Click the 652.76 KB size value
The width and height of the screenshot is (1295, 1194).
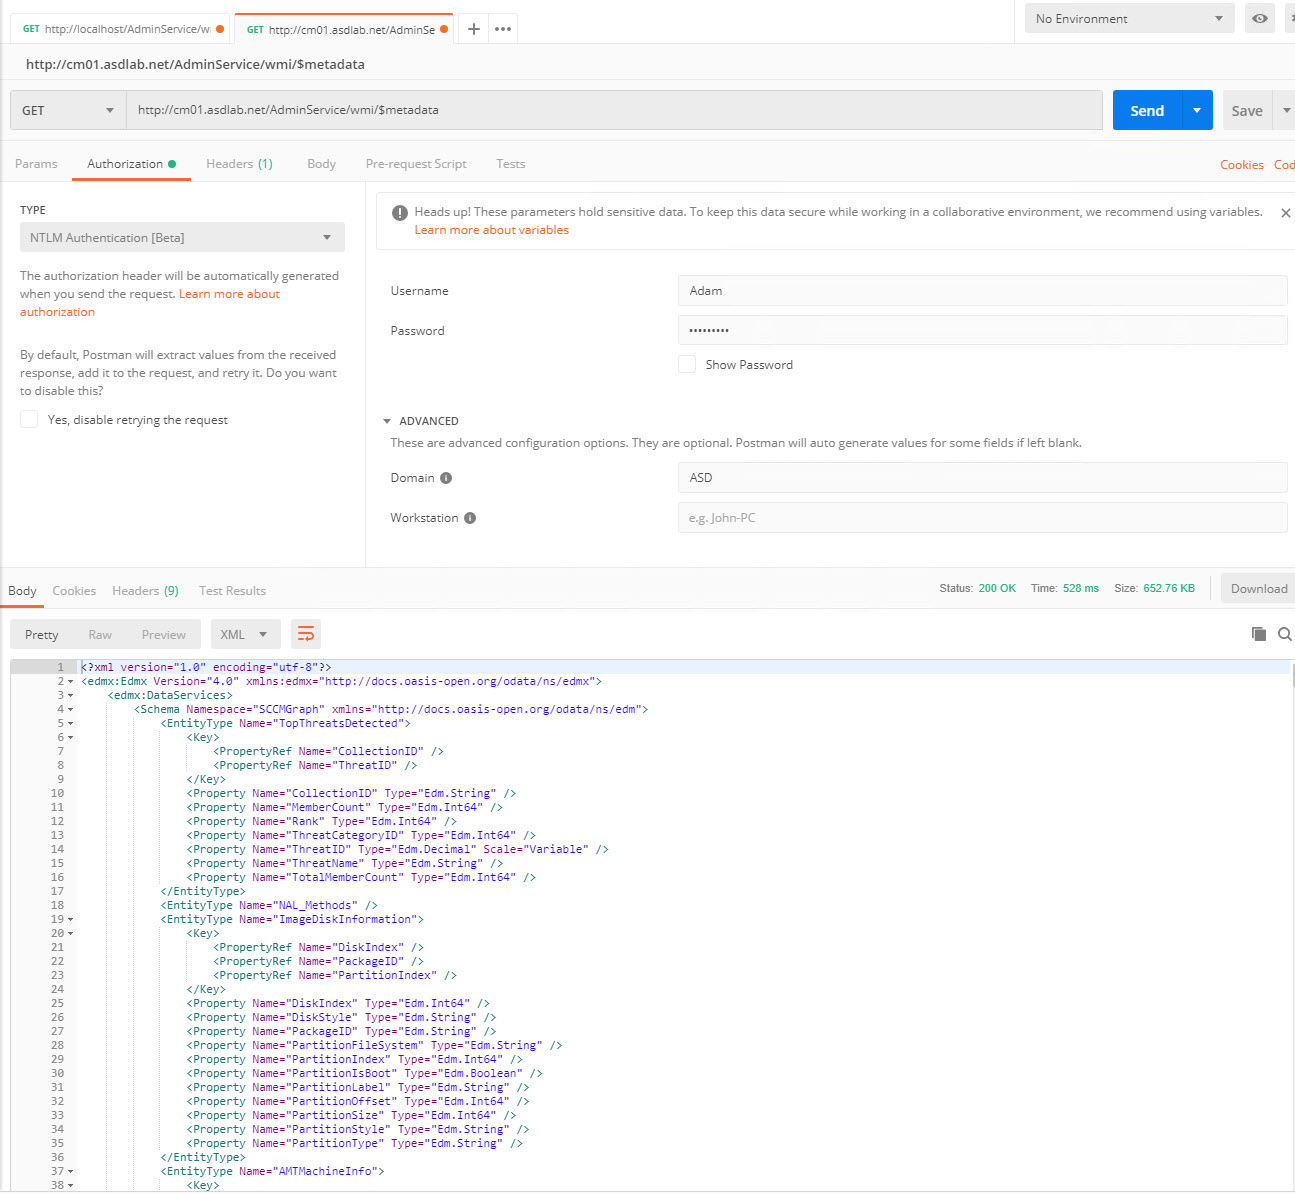1169,588
